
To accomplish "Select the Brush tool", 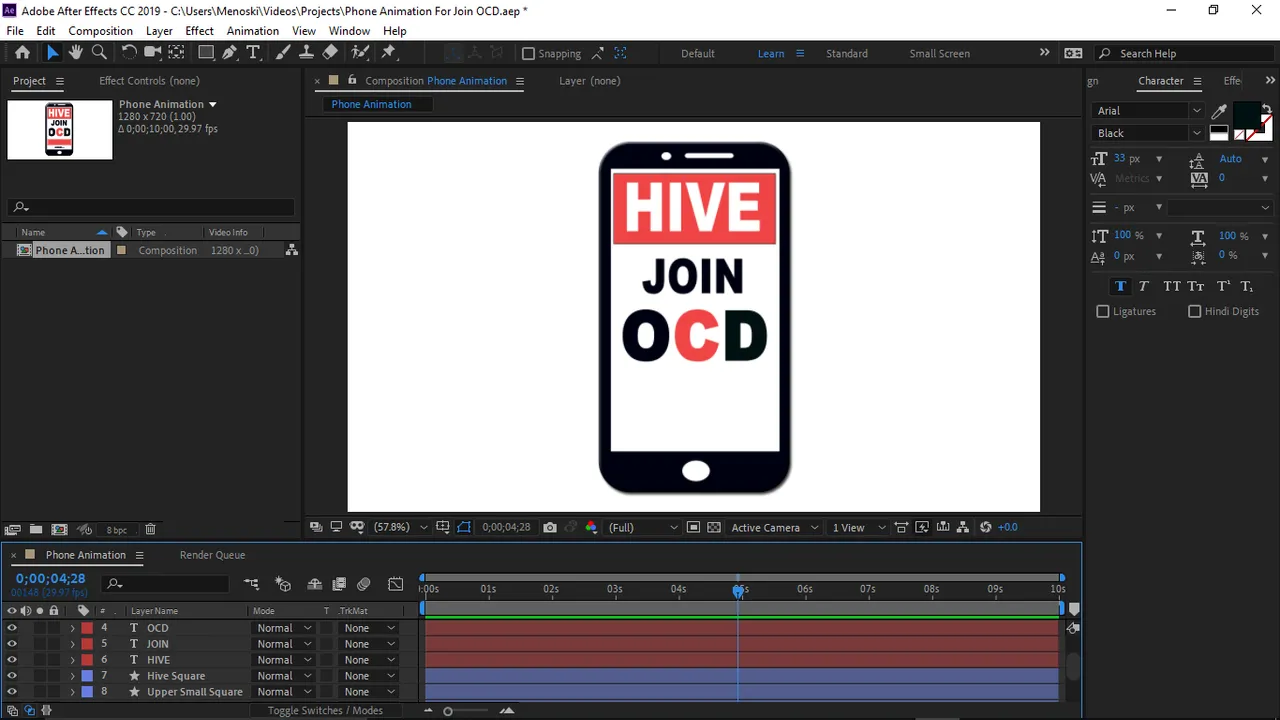I will coord(283,53).
